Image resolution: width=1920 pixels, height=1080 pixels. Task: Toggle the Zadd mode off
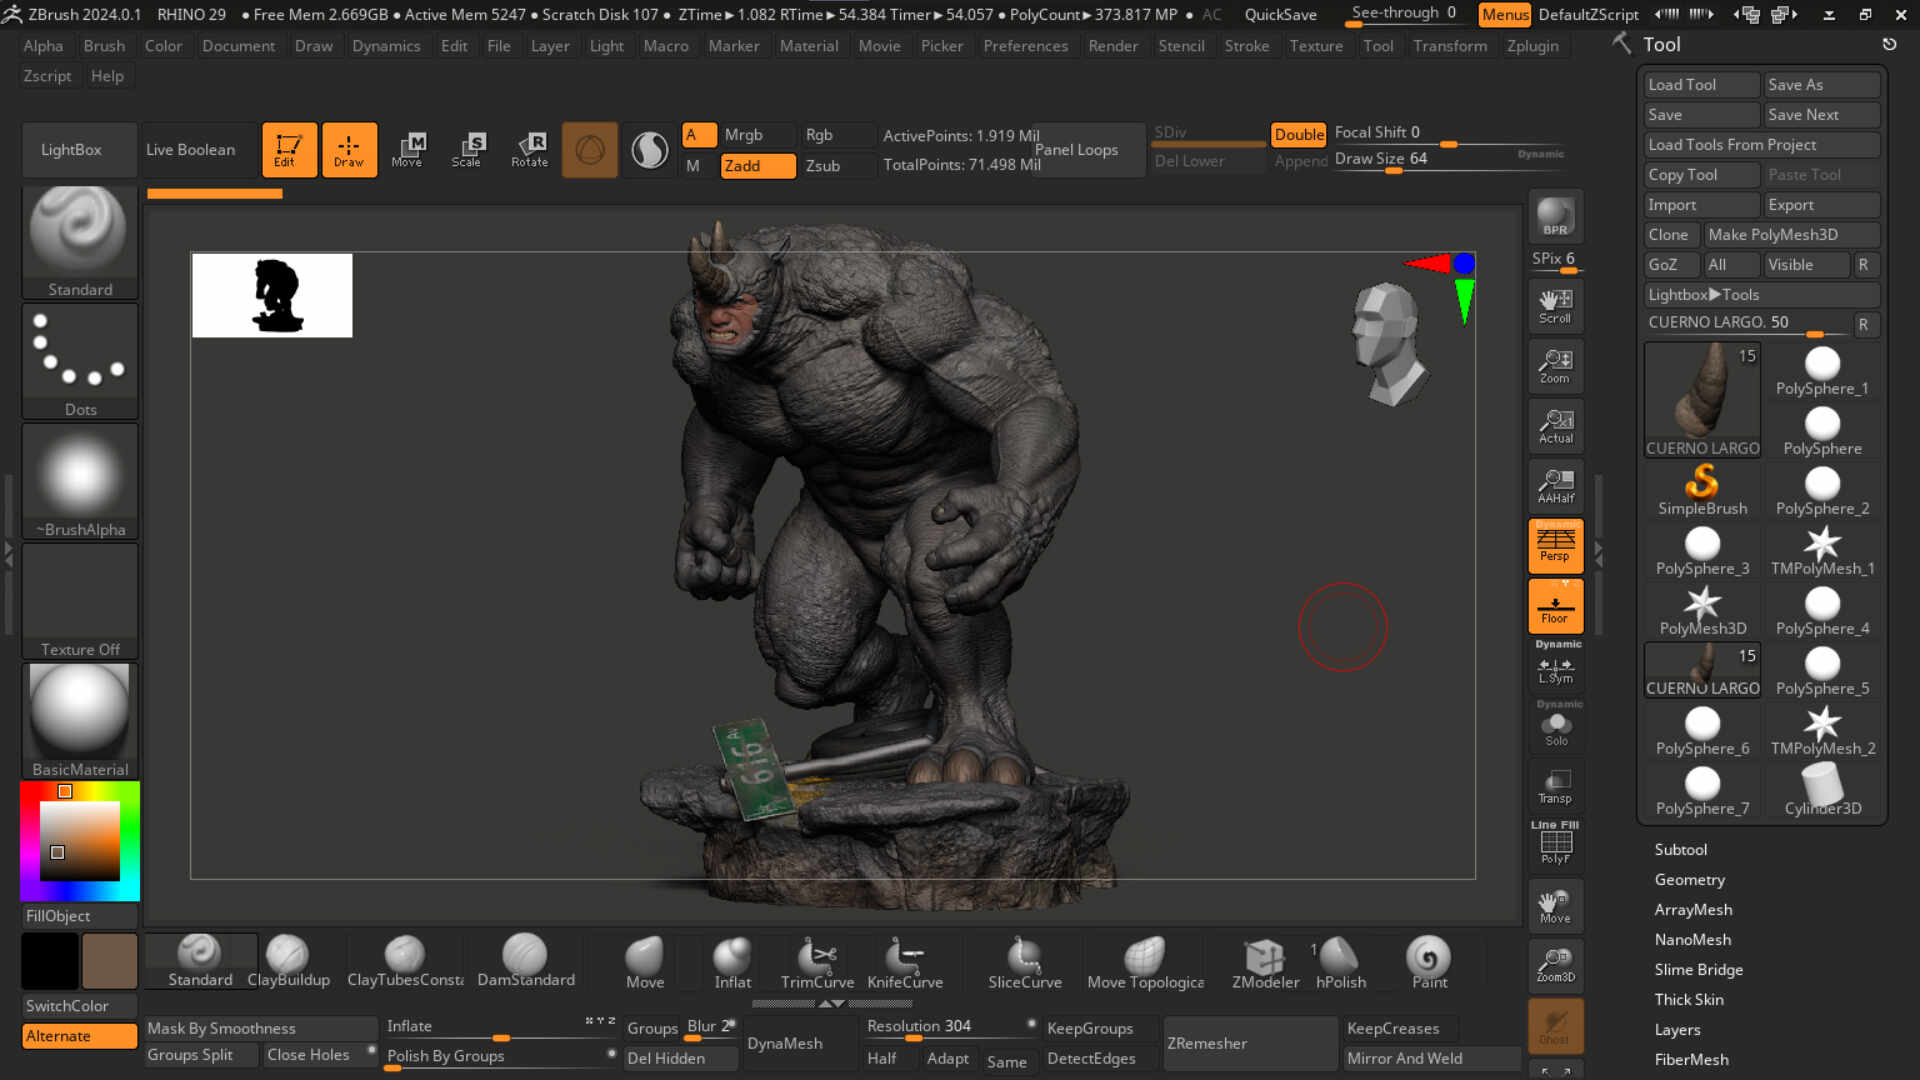click(757, 166)
